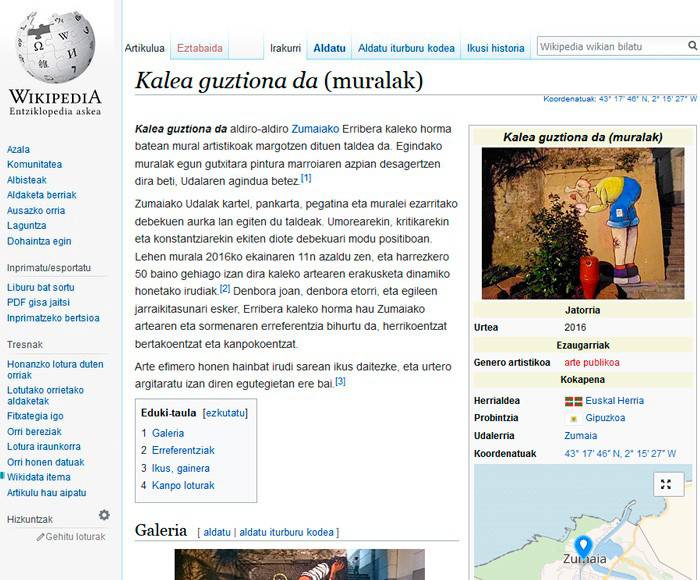This screenshot has width=700, height=580.
Task: Open the Komunitatea sidebar link
Action: pos(34,164)
